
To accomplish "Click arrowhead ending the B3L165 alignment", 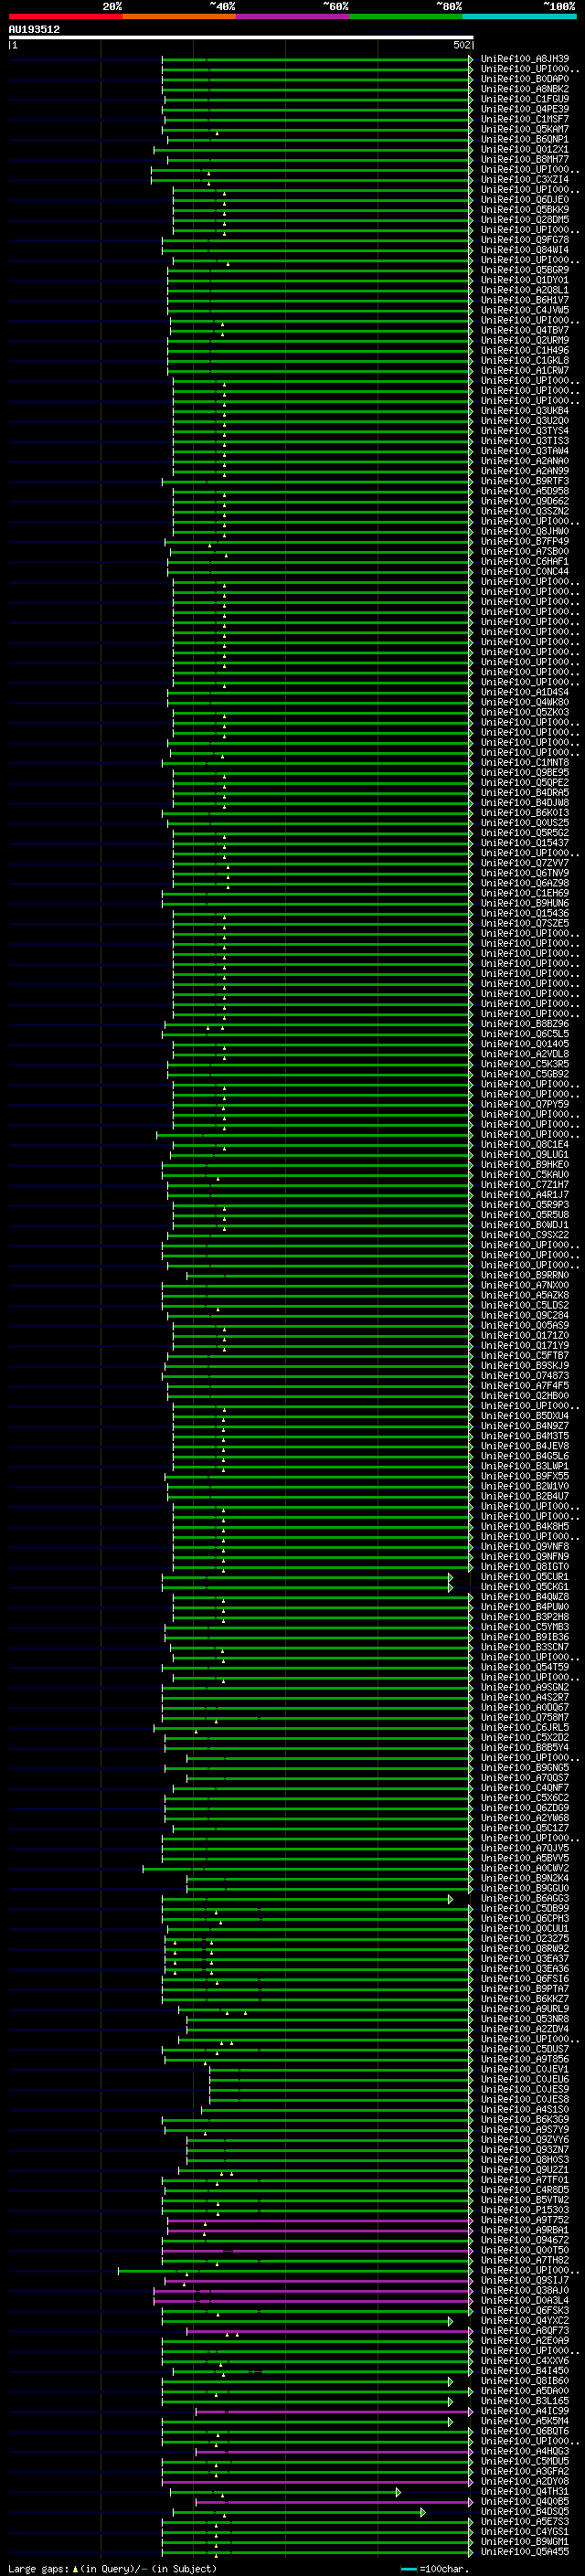I will [x=451, y=2401].
